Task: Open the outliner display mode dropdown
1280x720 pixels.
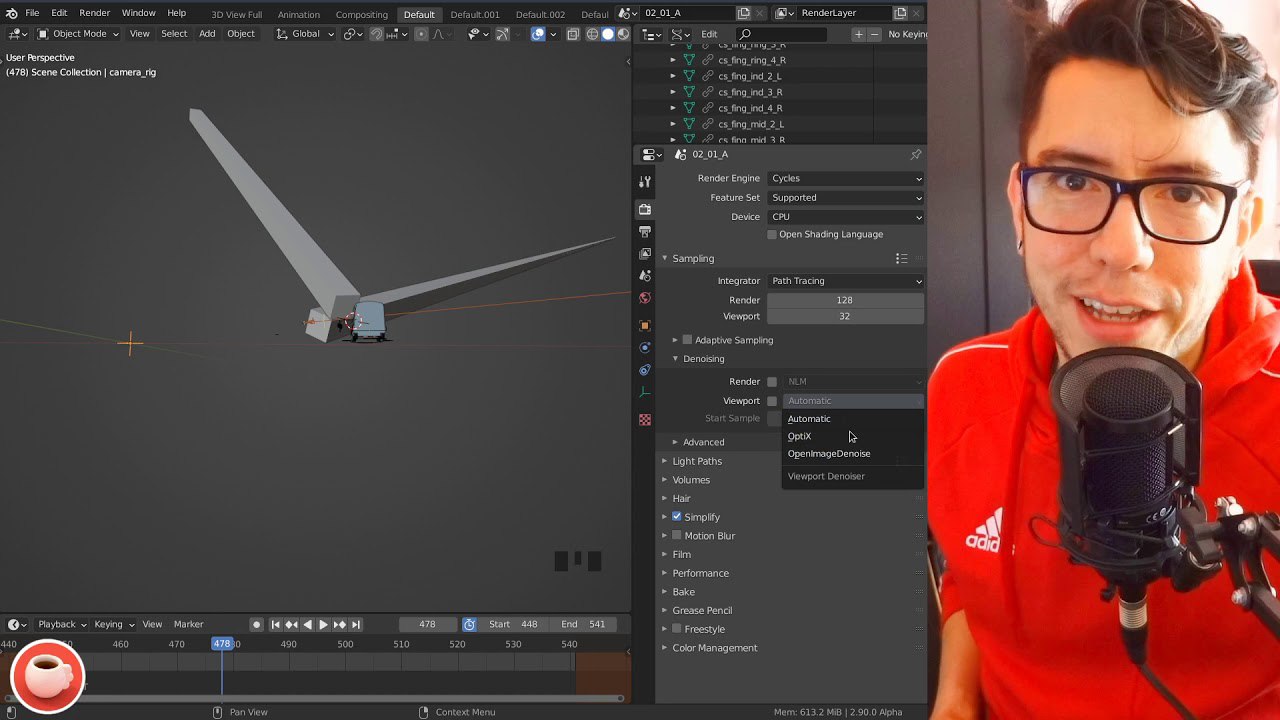Action: click(x=680, y=34)
